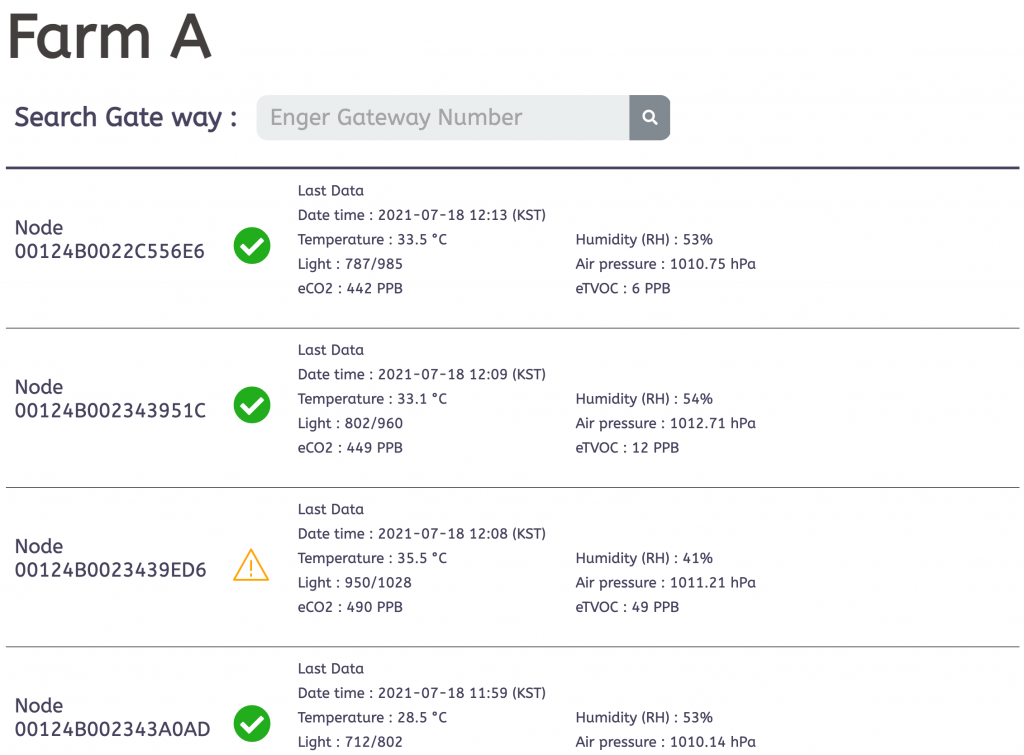Focus the Gateway Number search field
1024x755 pixels.
442,118
